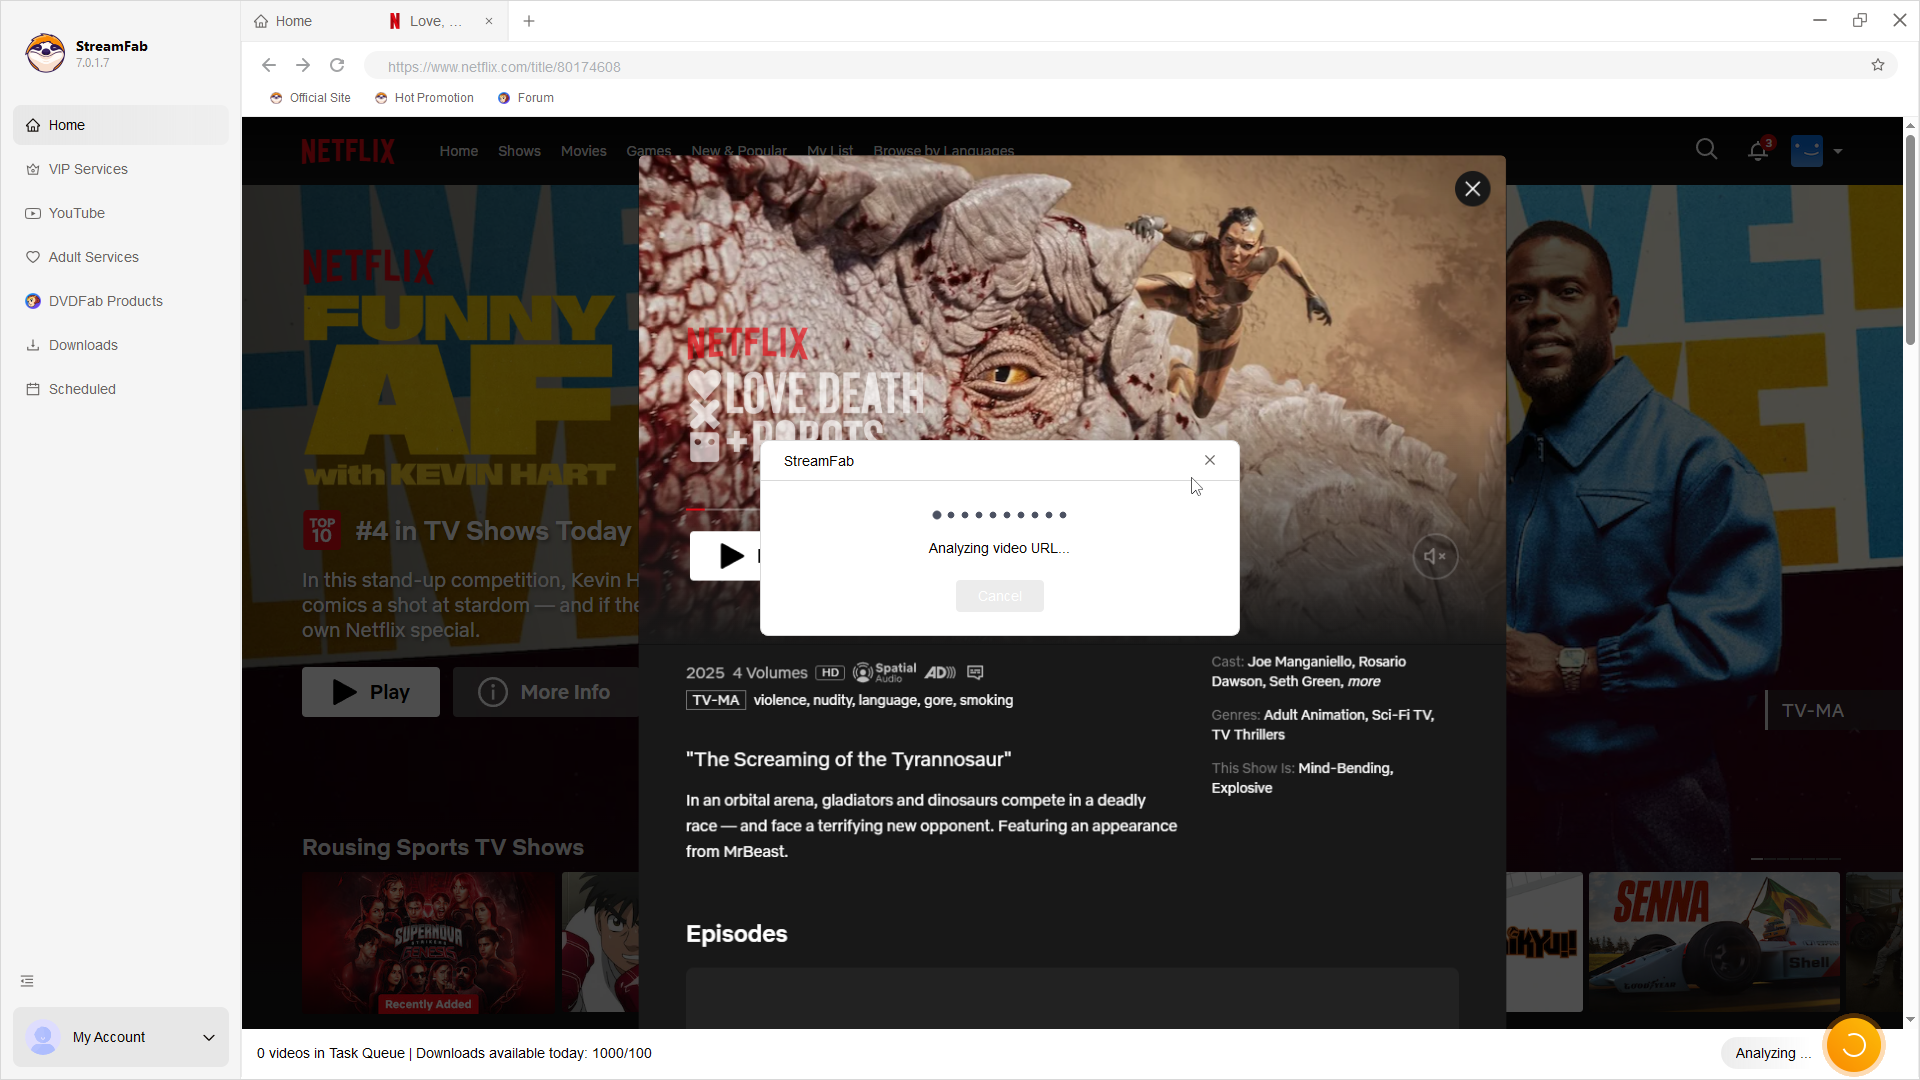Open the Netflix search icon
Viewport: 1920px width, 1080px height.
pos(1707,150)
